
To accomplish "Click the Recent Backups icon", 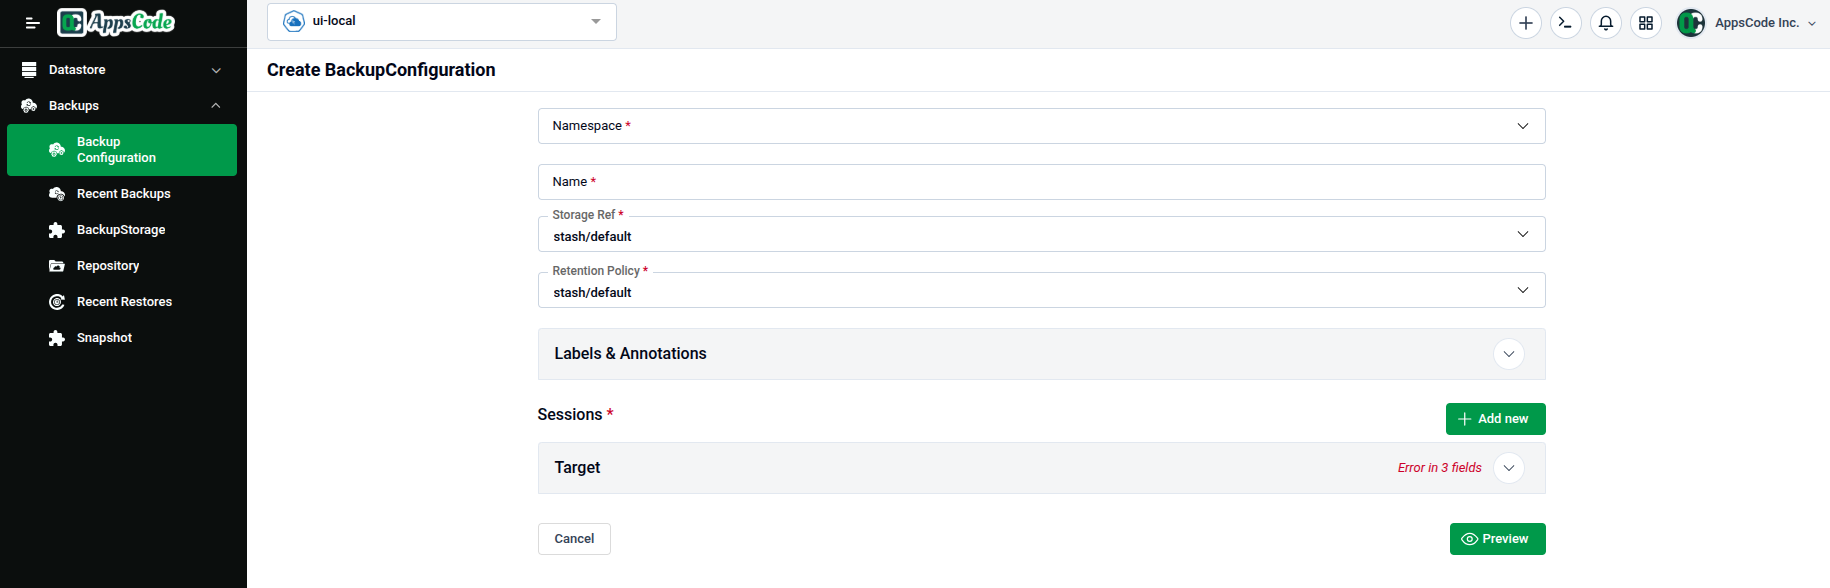I will (x=57, y=194).
